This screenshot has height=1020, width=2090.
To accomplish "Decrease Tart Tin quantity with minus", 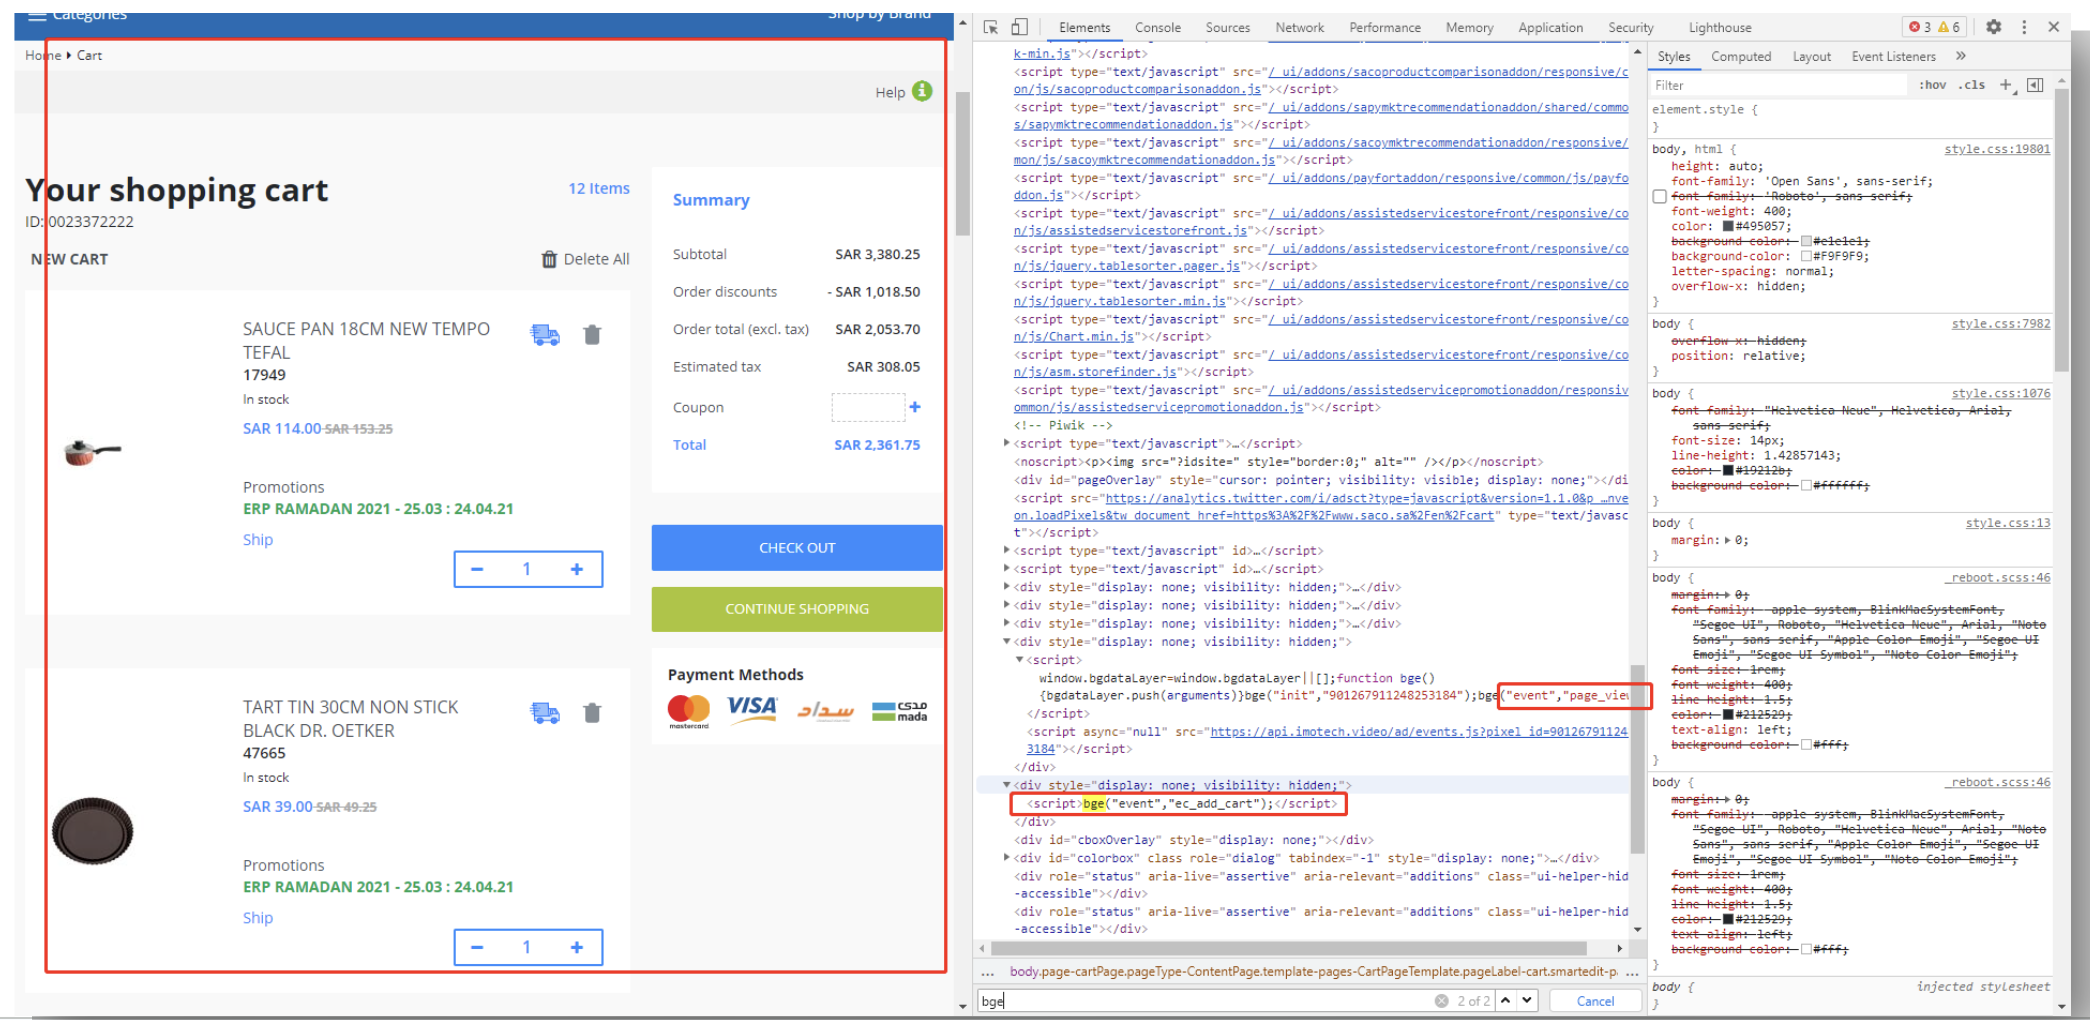I will click(477, 947).
